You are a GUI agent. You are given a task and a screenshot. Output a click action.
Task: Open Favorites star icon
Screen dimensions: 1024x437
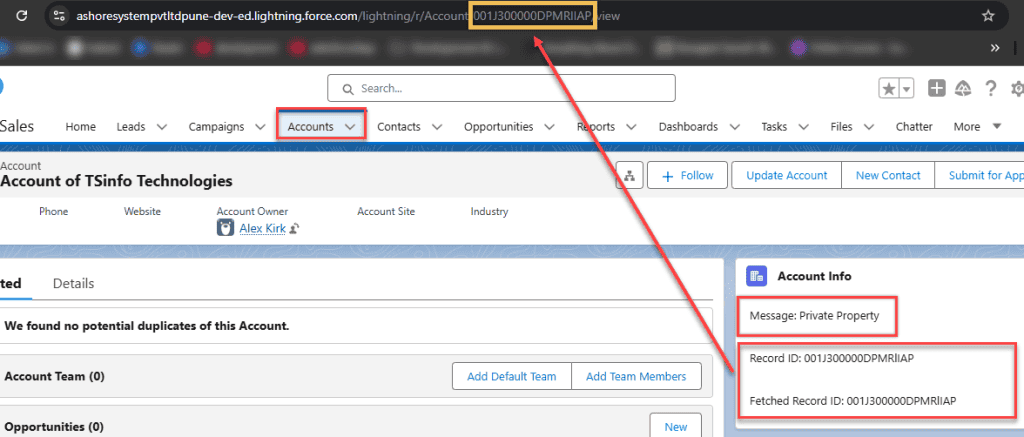point(889,89)
